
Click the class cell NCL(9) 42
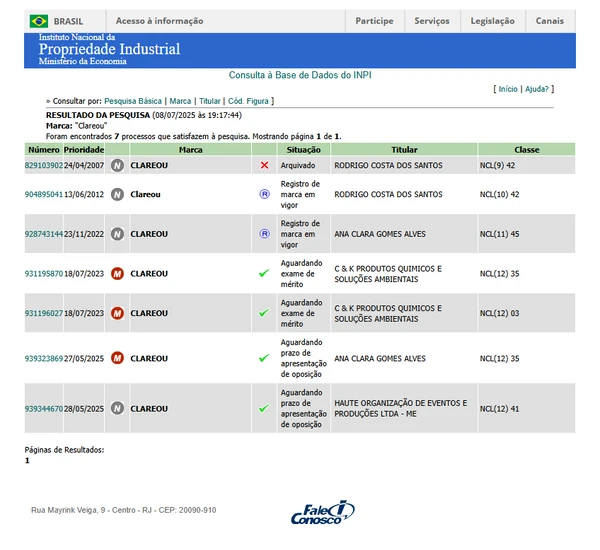(497, 165)
